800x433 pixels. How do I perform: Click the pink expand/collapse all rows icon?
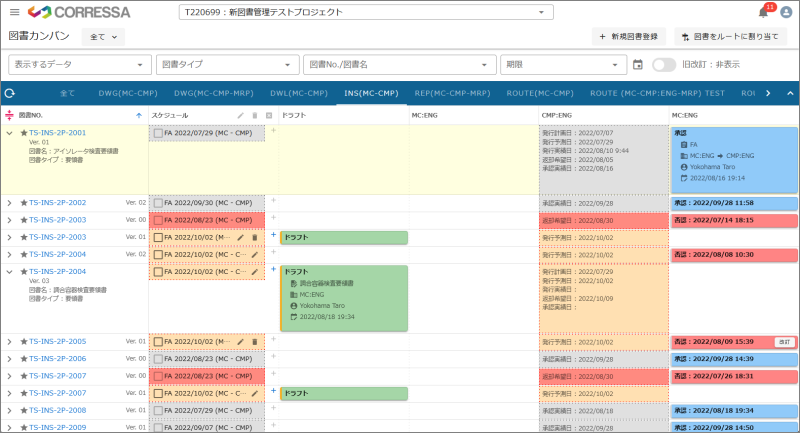click(9, 115)
